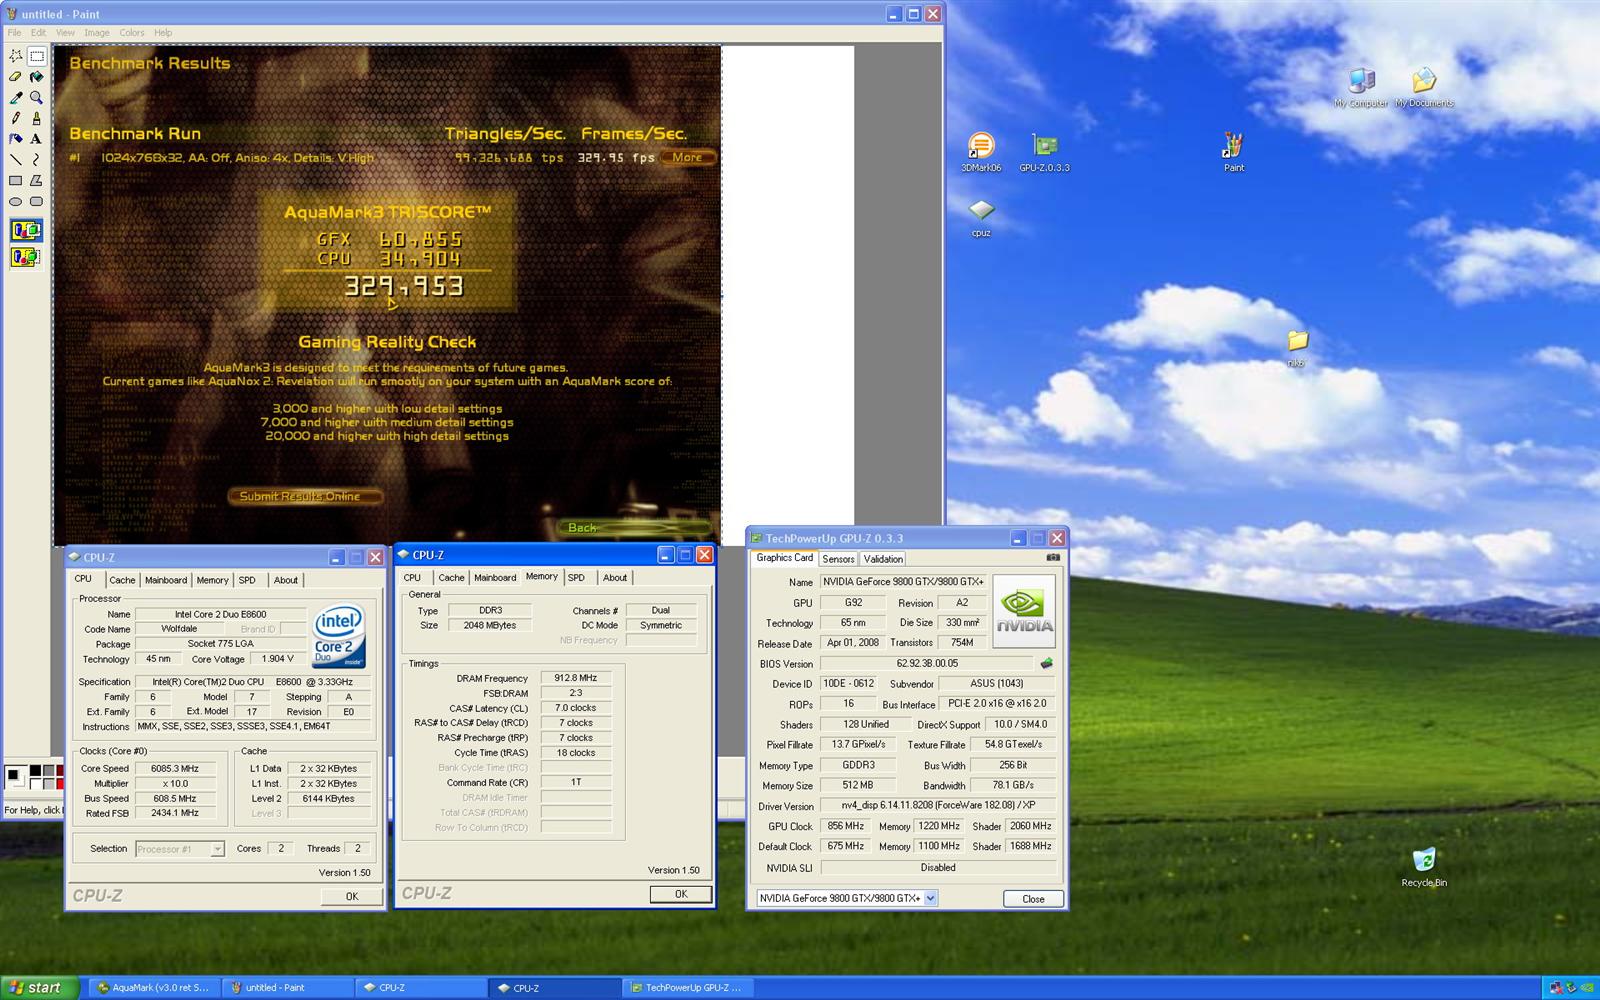The image size is (1600, 1000).
Task: Switch to the Cache tab in left CPU-Z
Action: [x=122, y=580]
